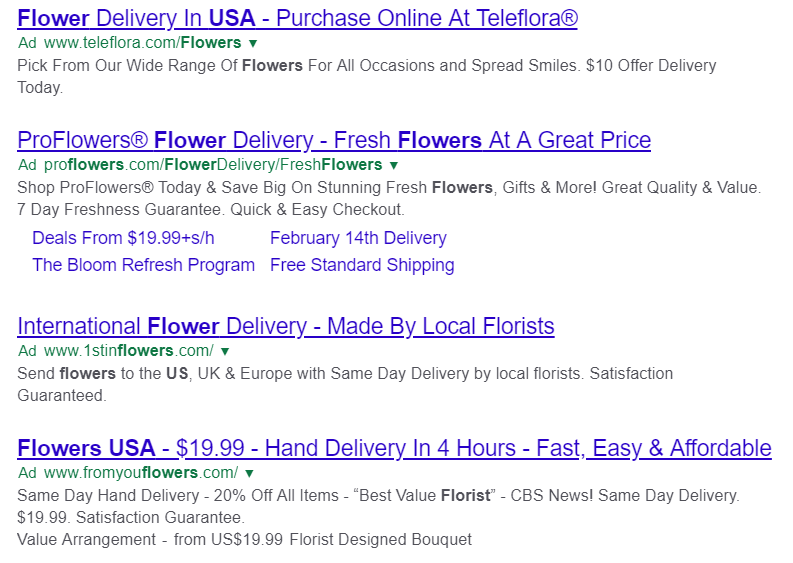793x563 pixels.
Task: Open International Flower Delivery ad headline
Action: 285,326
